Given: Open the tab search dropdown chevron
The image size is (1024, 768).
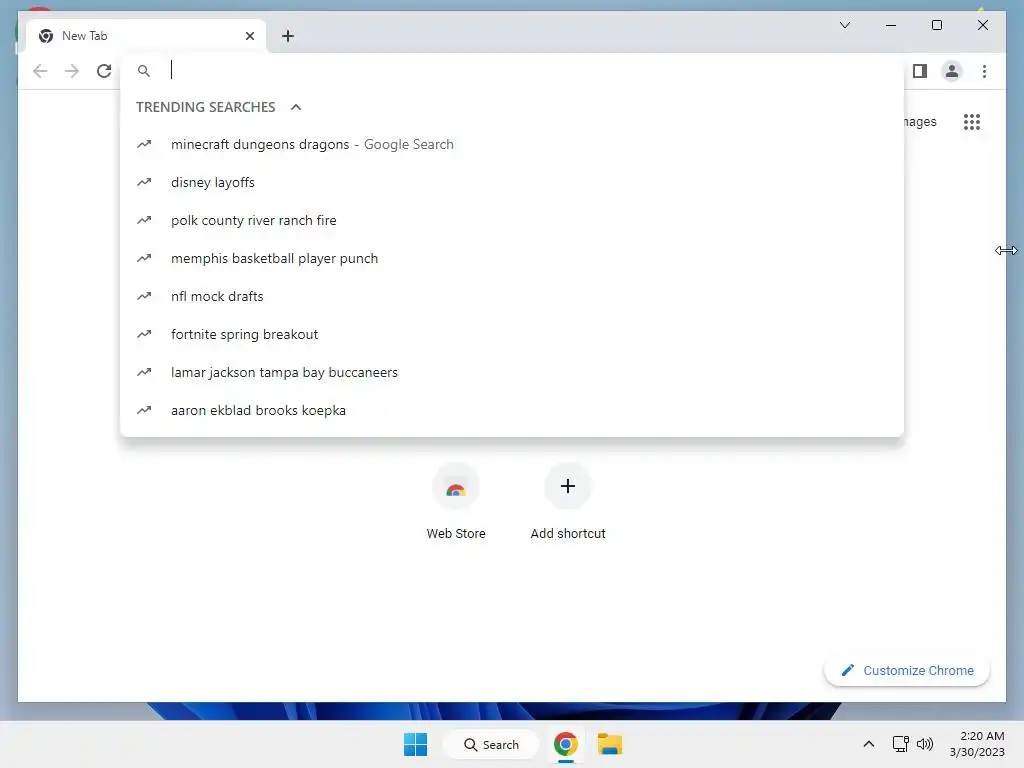Looking at the screenshot, I should coord(844,25).
